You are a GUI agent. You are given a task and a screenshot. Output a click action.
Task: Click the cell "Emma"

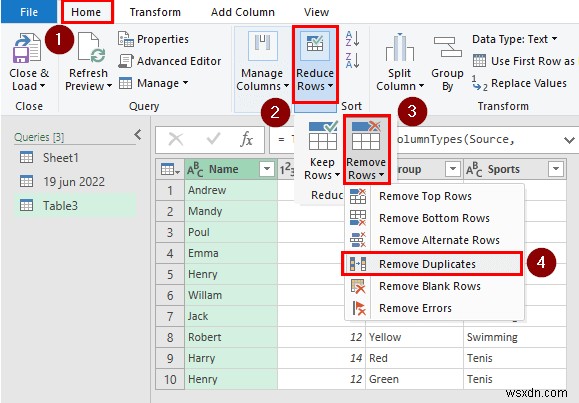tap(231, 253)
